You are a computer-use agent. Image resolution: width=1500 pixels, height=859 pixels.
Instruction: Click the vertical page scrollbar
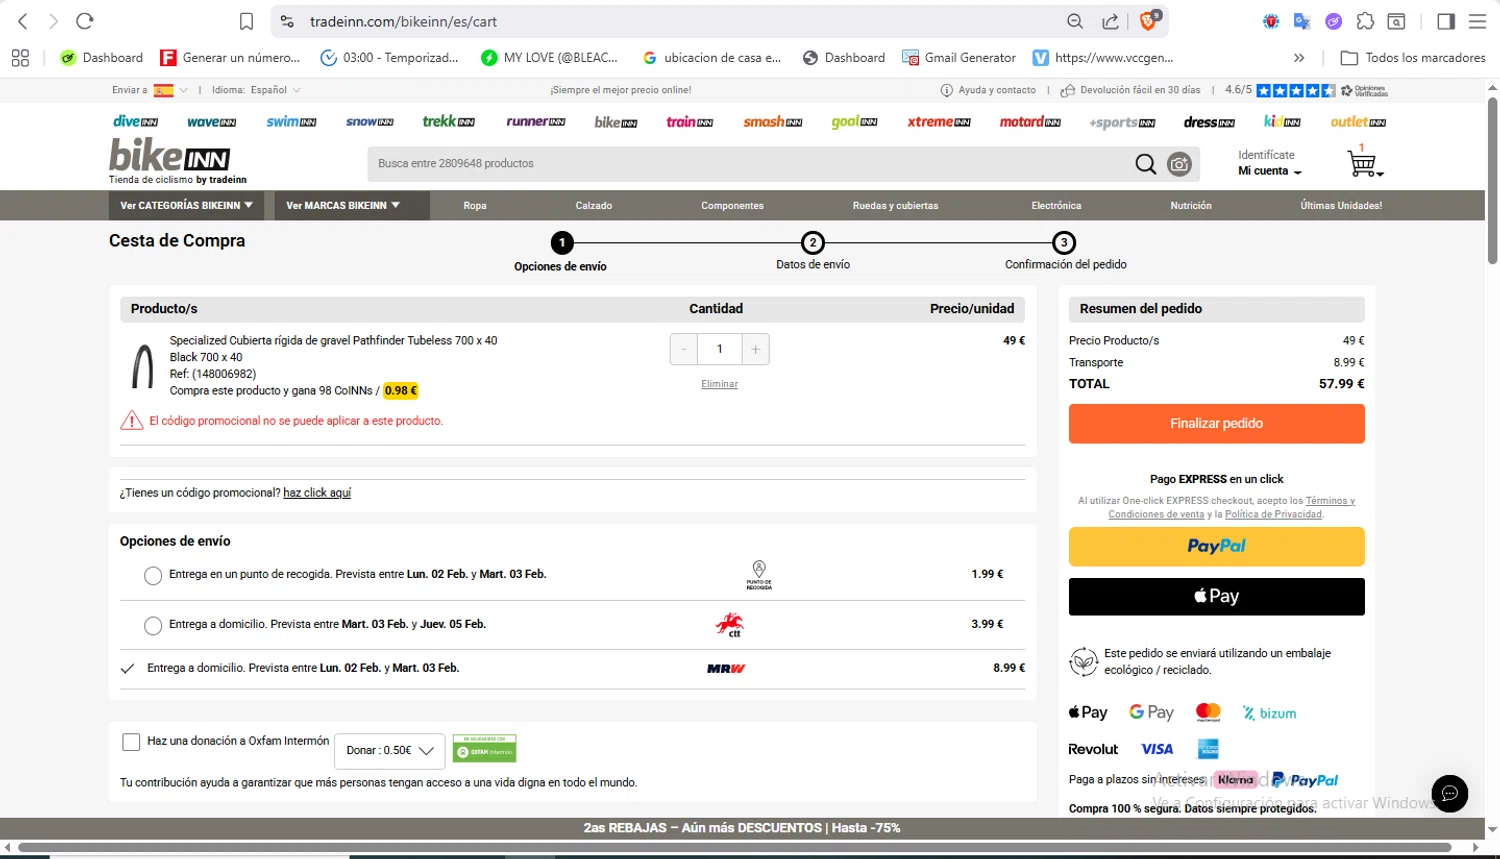point(1492,180)
